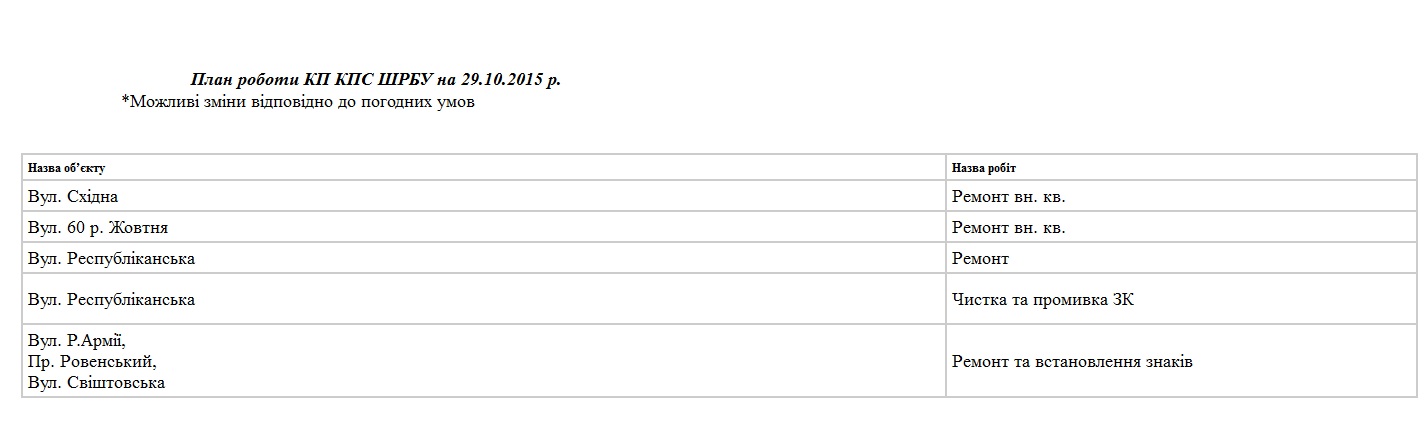Click "Ремонт вн. кв." in the Вул. Східна row

tap(1008, 197)
